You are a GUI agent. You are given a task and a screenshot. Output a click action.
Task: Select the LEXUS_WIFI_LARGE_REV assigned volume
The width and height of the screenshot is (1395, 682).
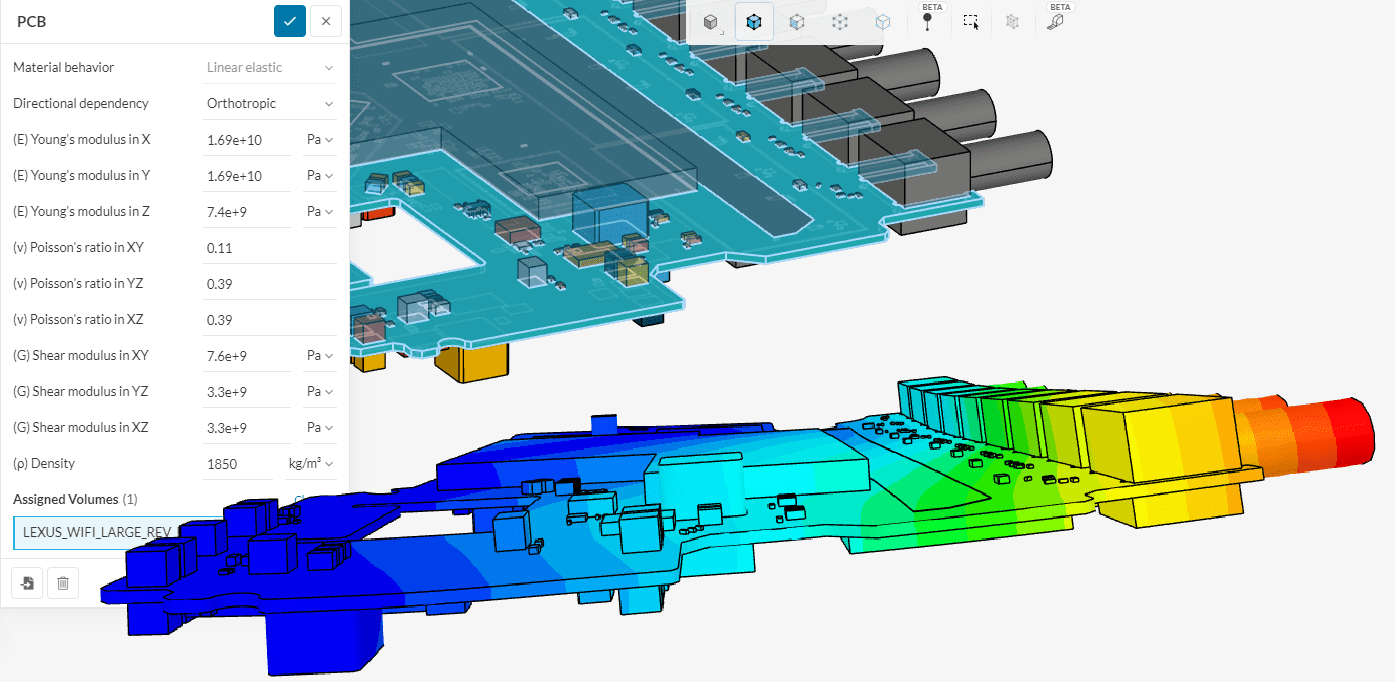coord(98,532)
